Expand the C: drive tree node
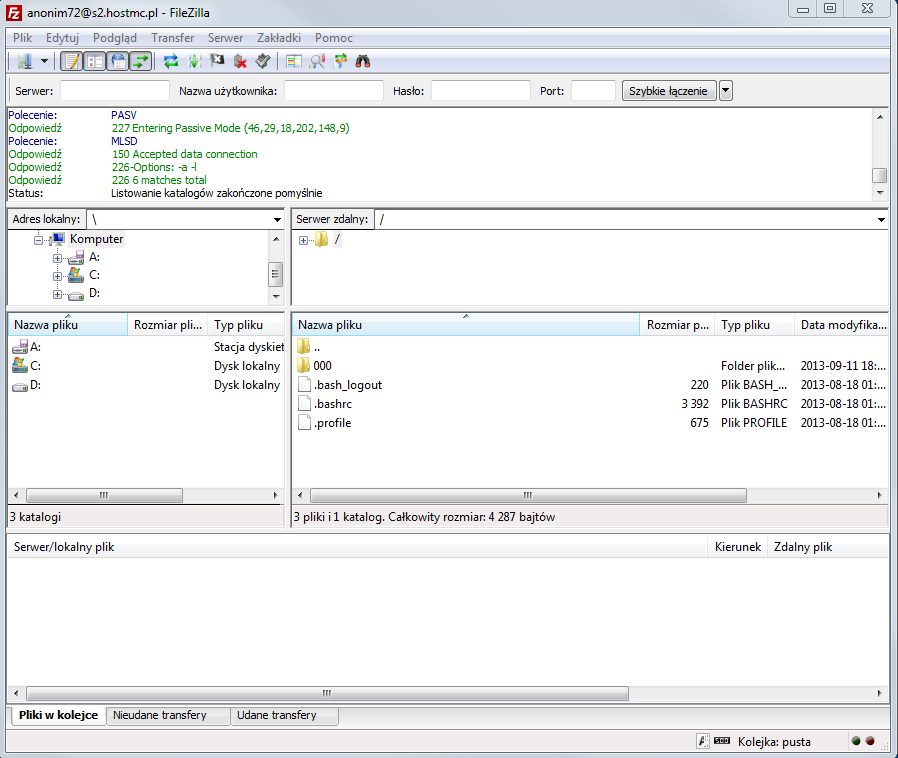The image size is (898, 758). tap(58, 275)
